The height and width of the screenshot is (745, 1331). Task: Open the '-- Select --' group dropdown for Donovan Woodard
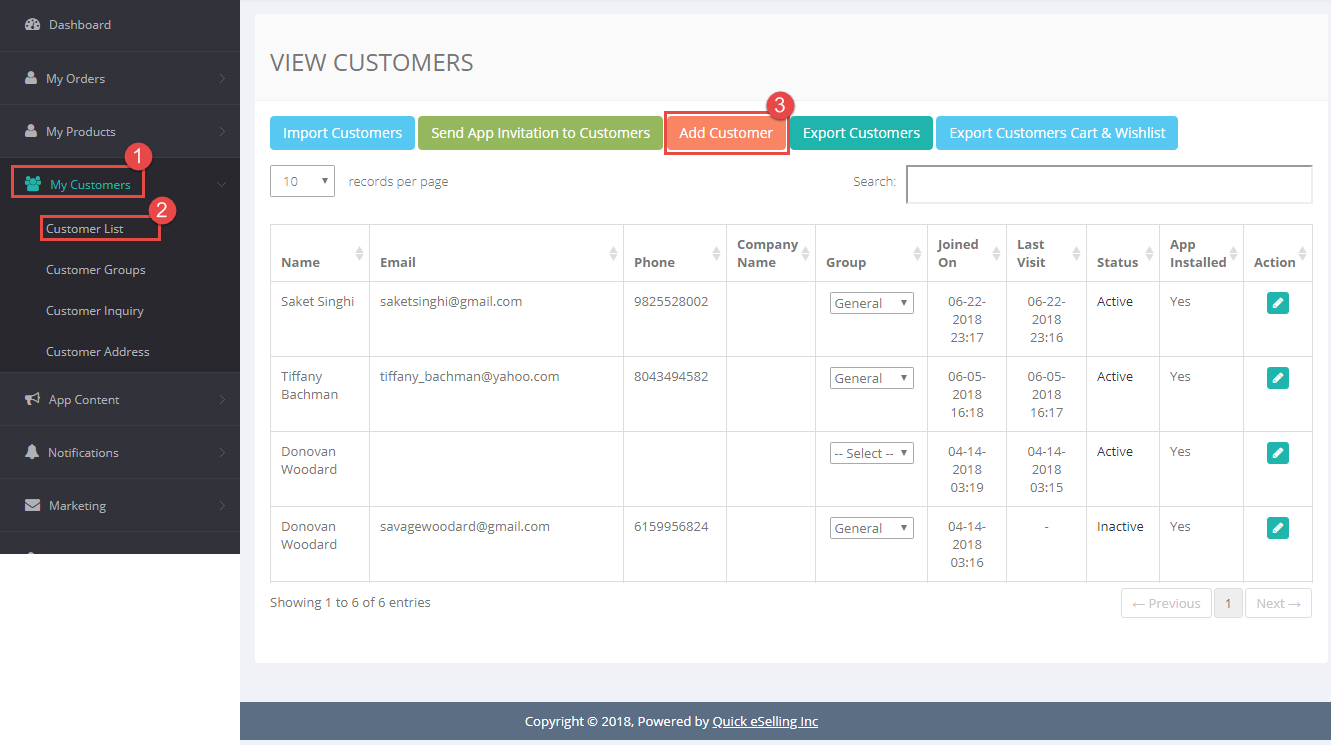(871, 452)
